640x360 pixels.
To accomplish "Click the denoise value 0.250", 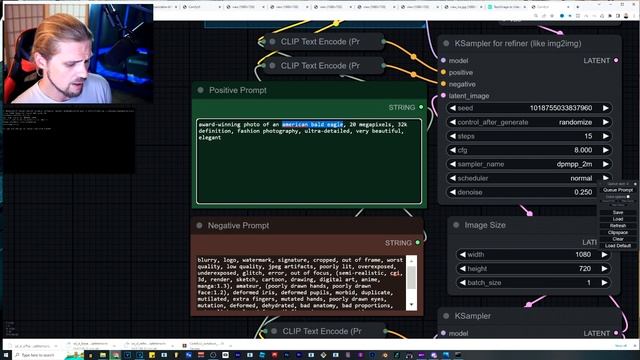I will (583, 192).
